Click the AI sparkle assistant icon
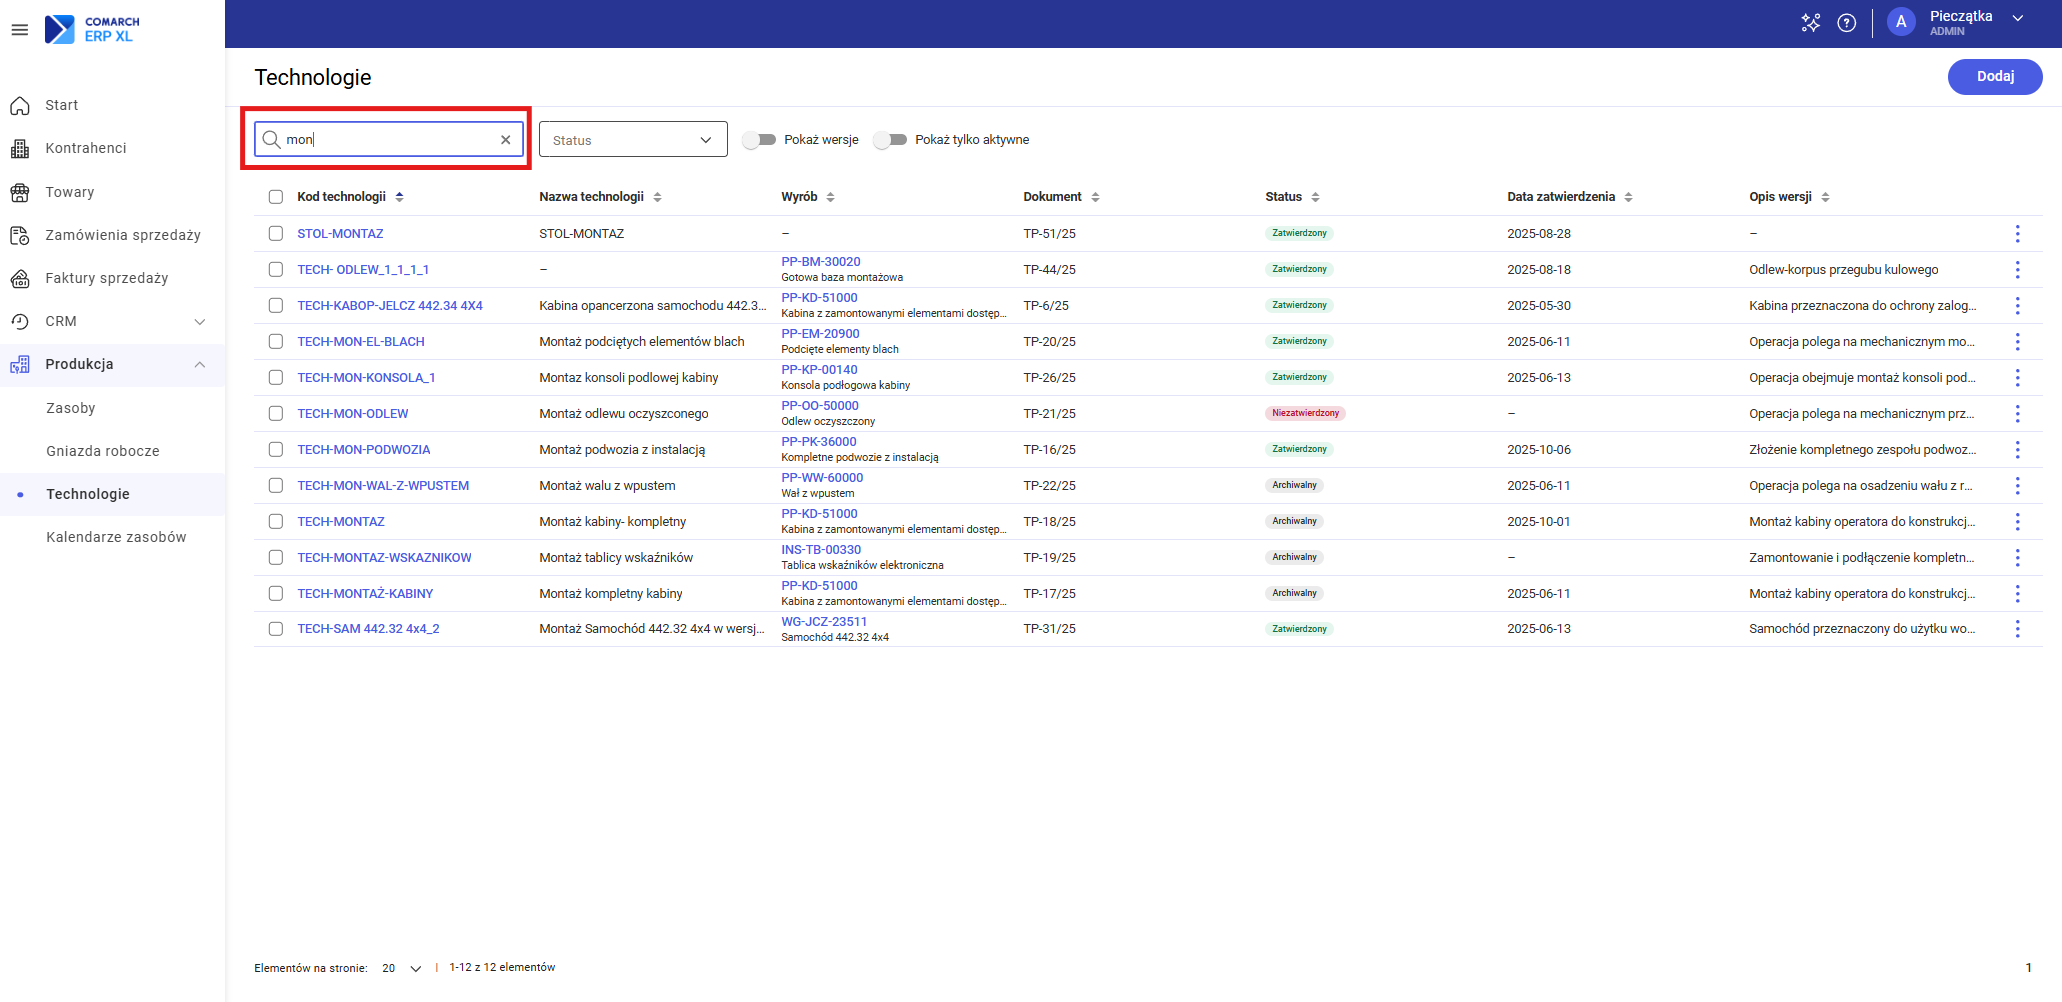Screen dimensions: 2062x1002 pyautogui.click(x=1810, y=23)
